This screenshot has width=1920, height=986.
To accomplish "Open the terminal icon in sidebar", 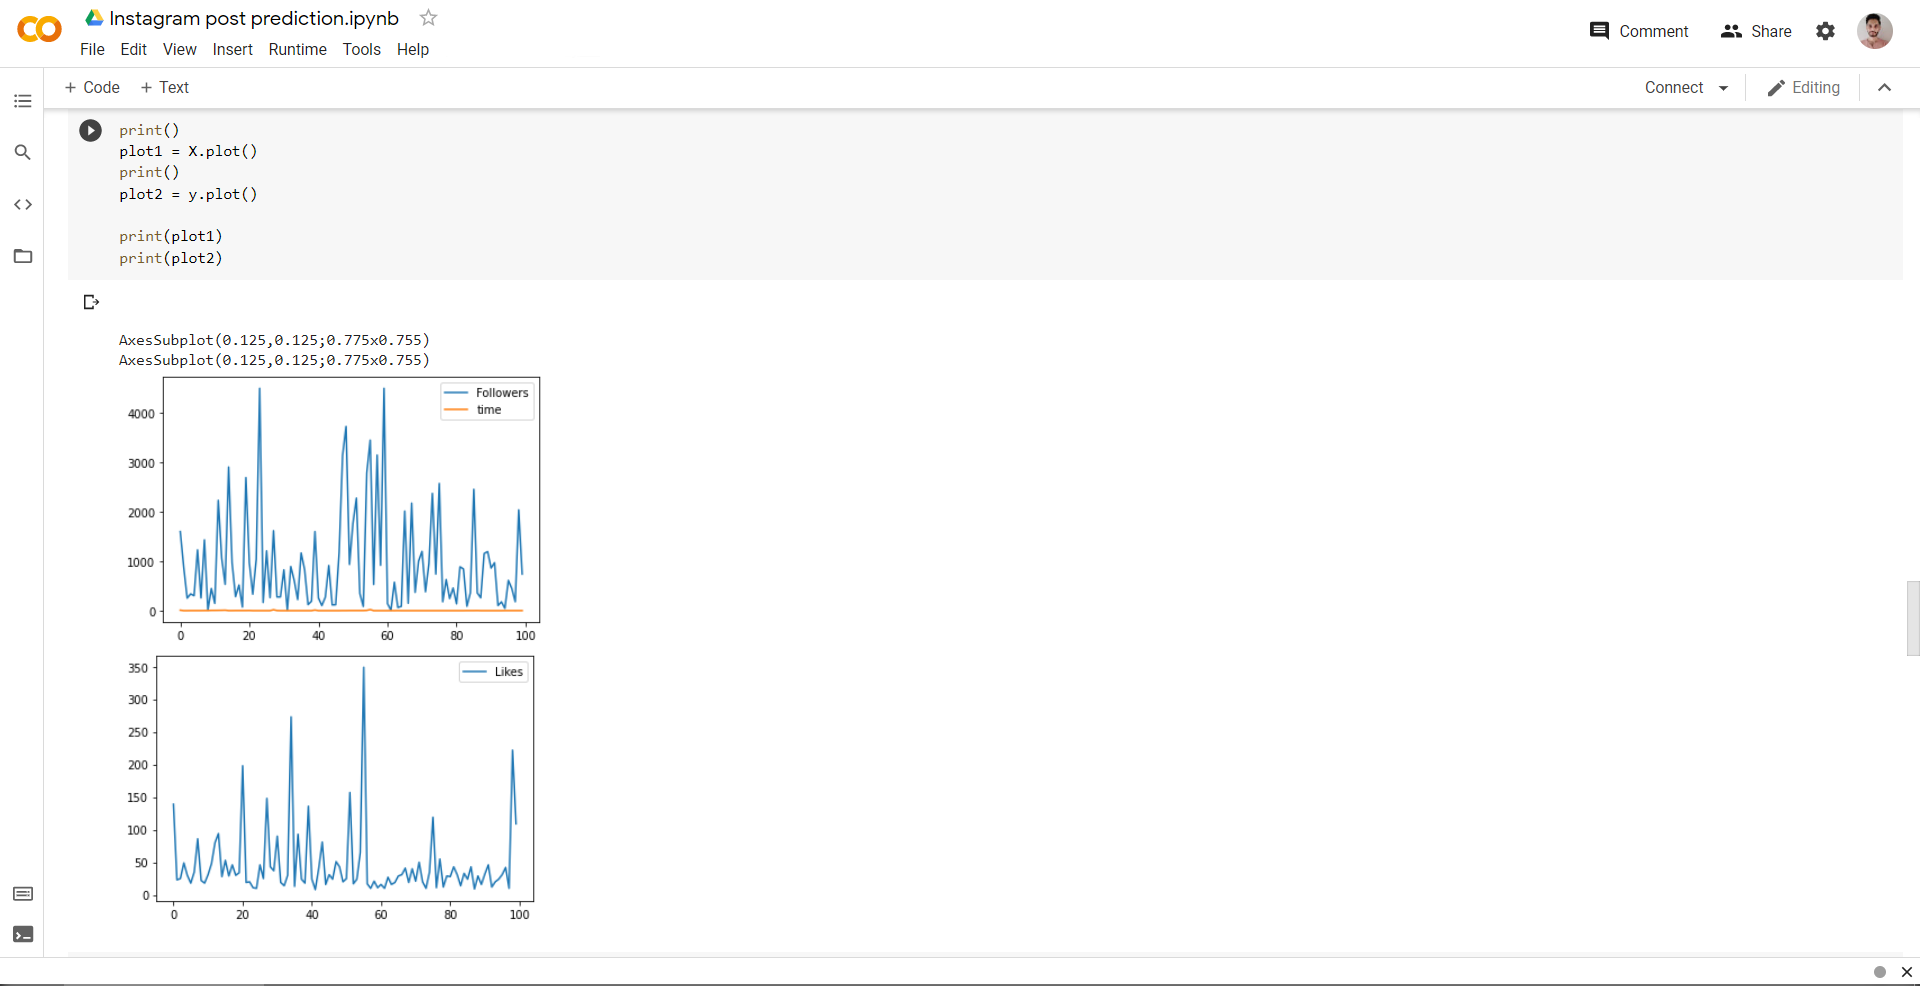I will pyautogui.click(x=23, y=934).
